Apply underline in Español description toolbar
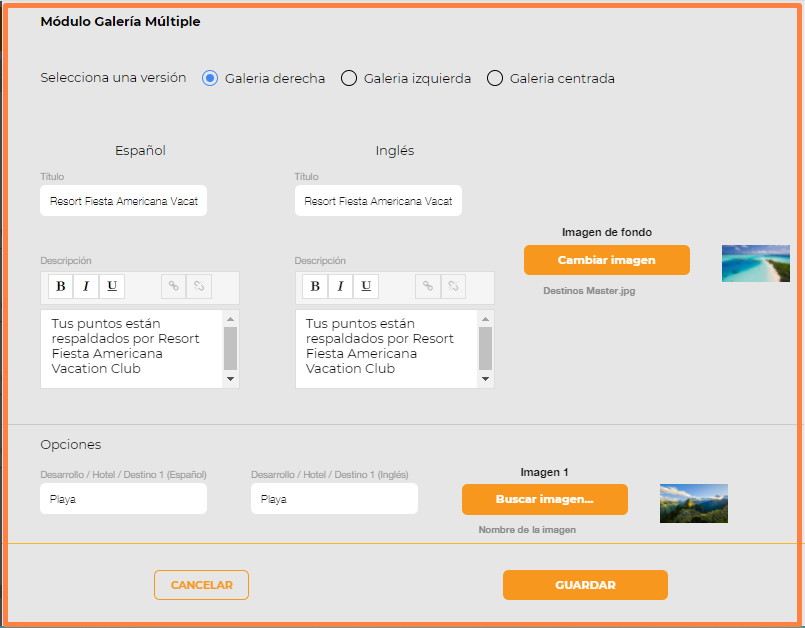The image size is (805, 628). (x=112, y=286)
